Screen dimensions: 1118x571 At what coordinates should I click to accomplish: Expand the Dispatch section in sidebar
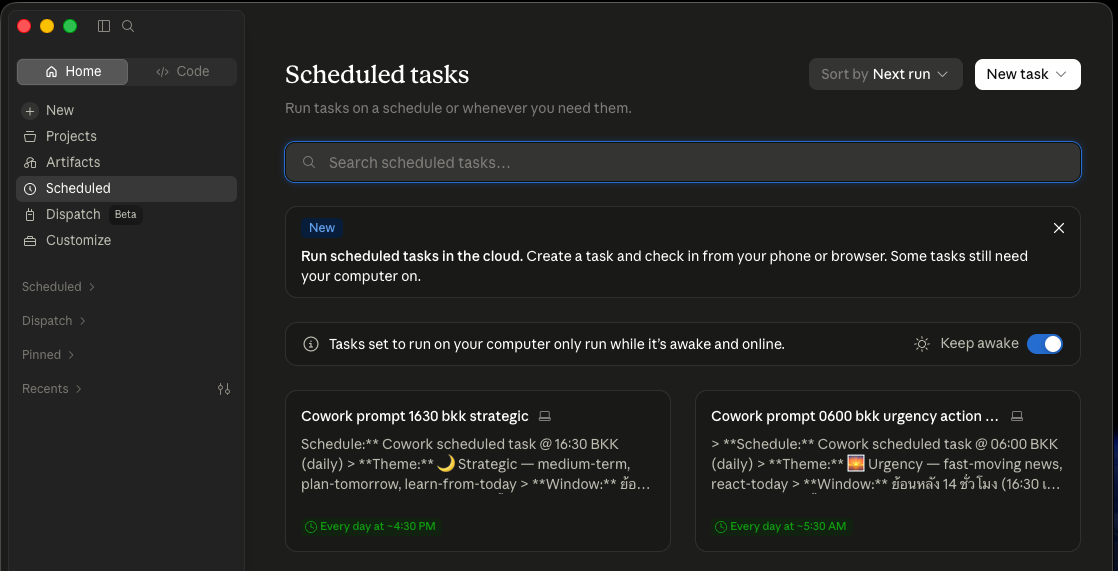tap(54, 321)
